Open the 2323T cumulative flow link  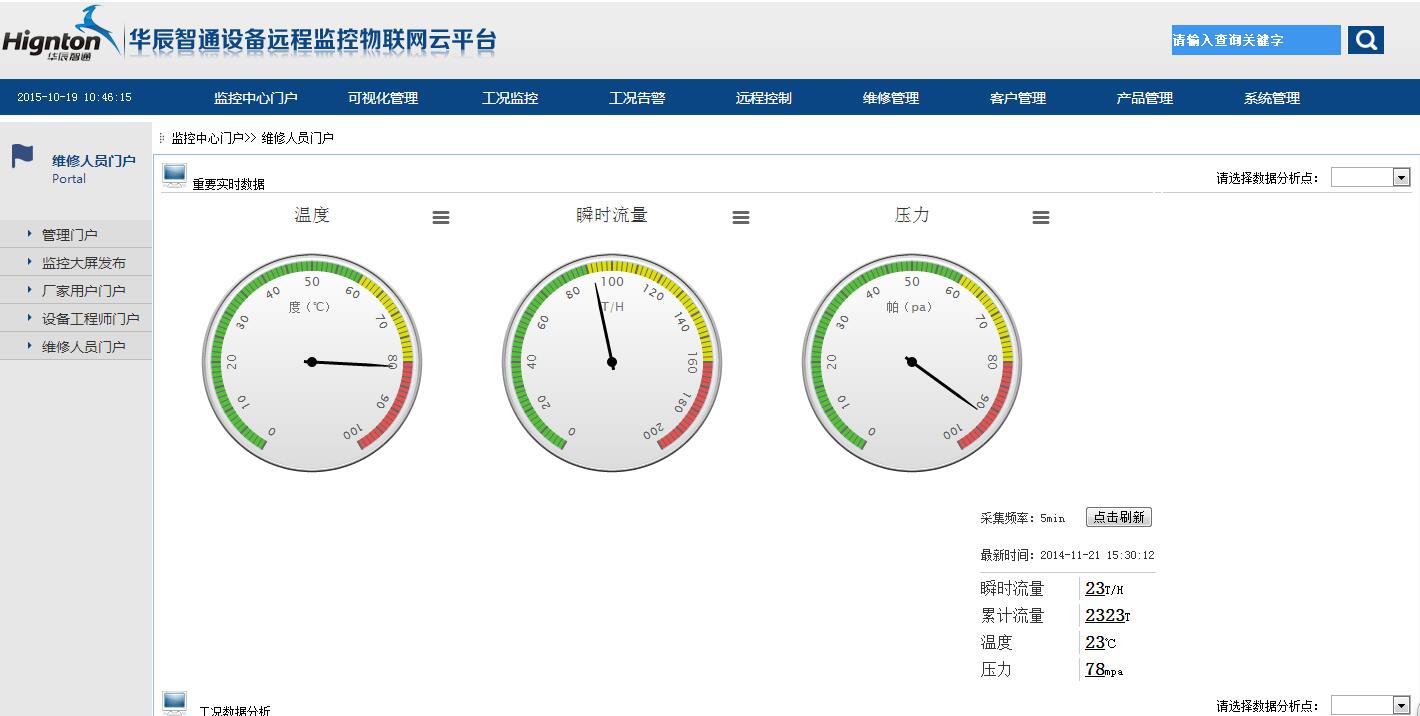point(1103,615)
